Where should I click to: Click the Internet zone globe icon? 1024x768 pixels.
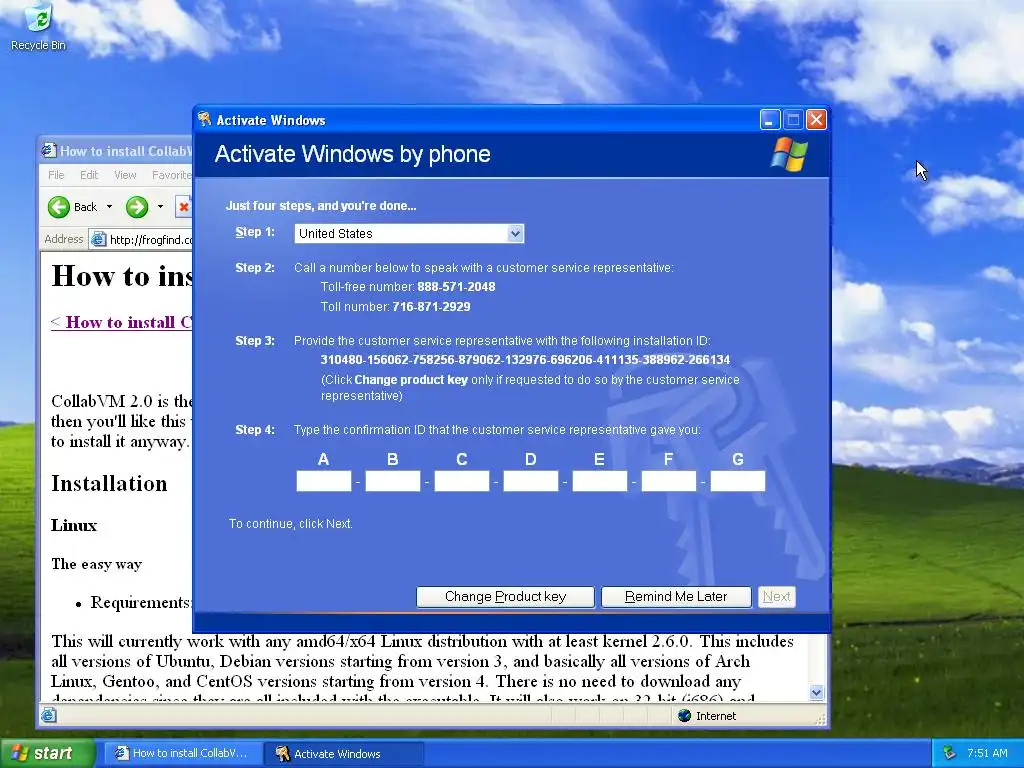tap(684, 716)
